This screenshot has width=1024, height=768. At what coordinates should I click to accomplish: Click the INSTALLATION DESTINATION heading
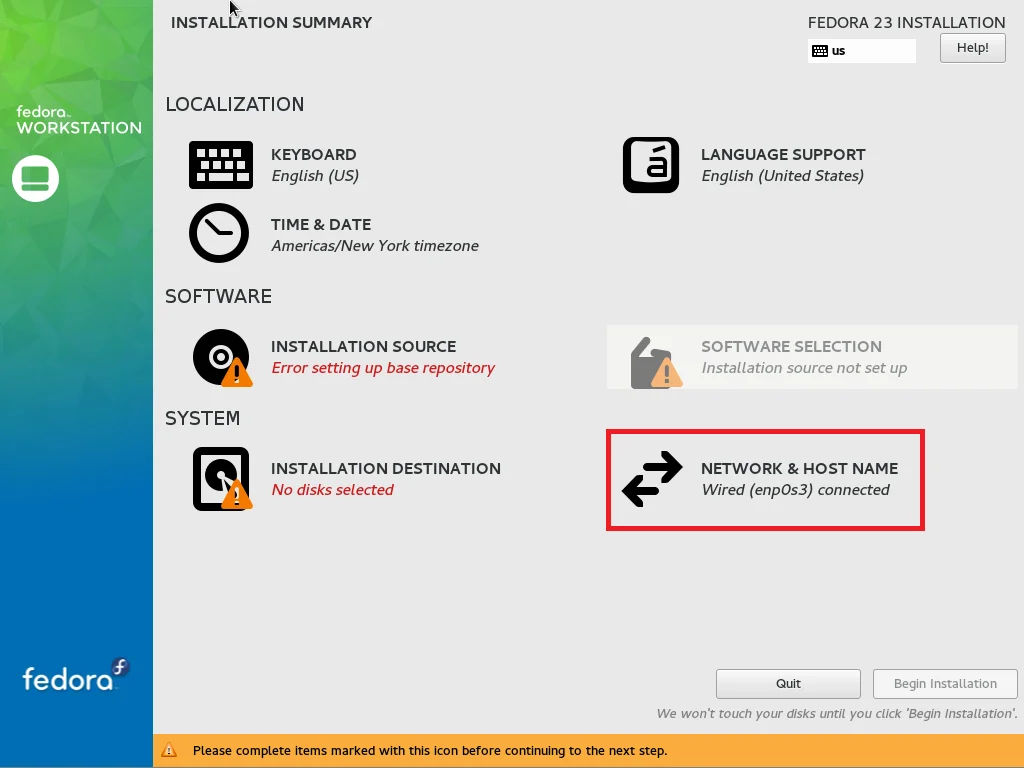click(385, 469)
